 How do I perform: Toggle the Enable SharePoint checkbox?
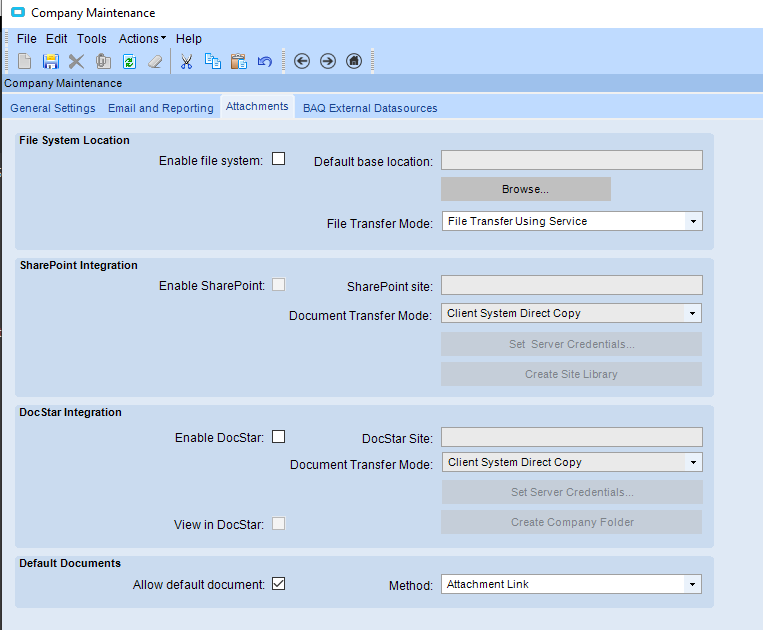[x=278, y=284]
